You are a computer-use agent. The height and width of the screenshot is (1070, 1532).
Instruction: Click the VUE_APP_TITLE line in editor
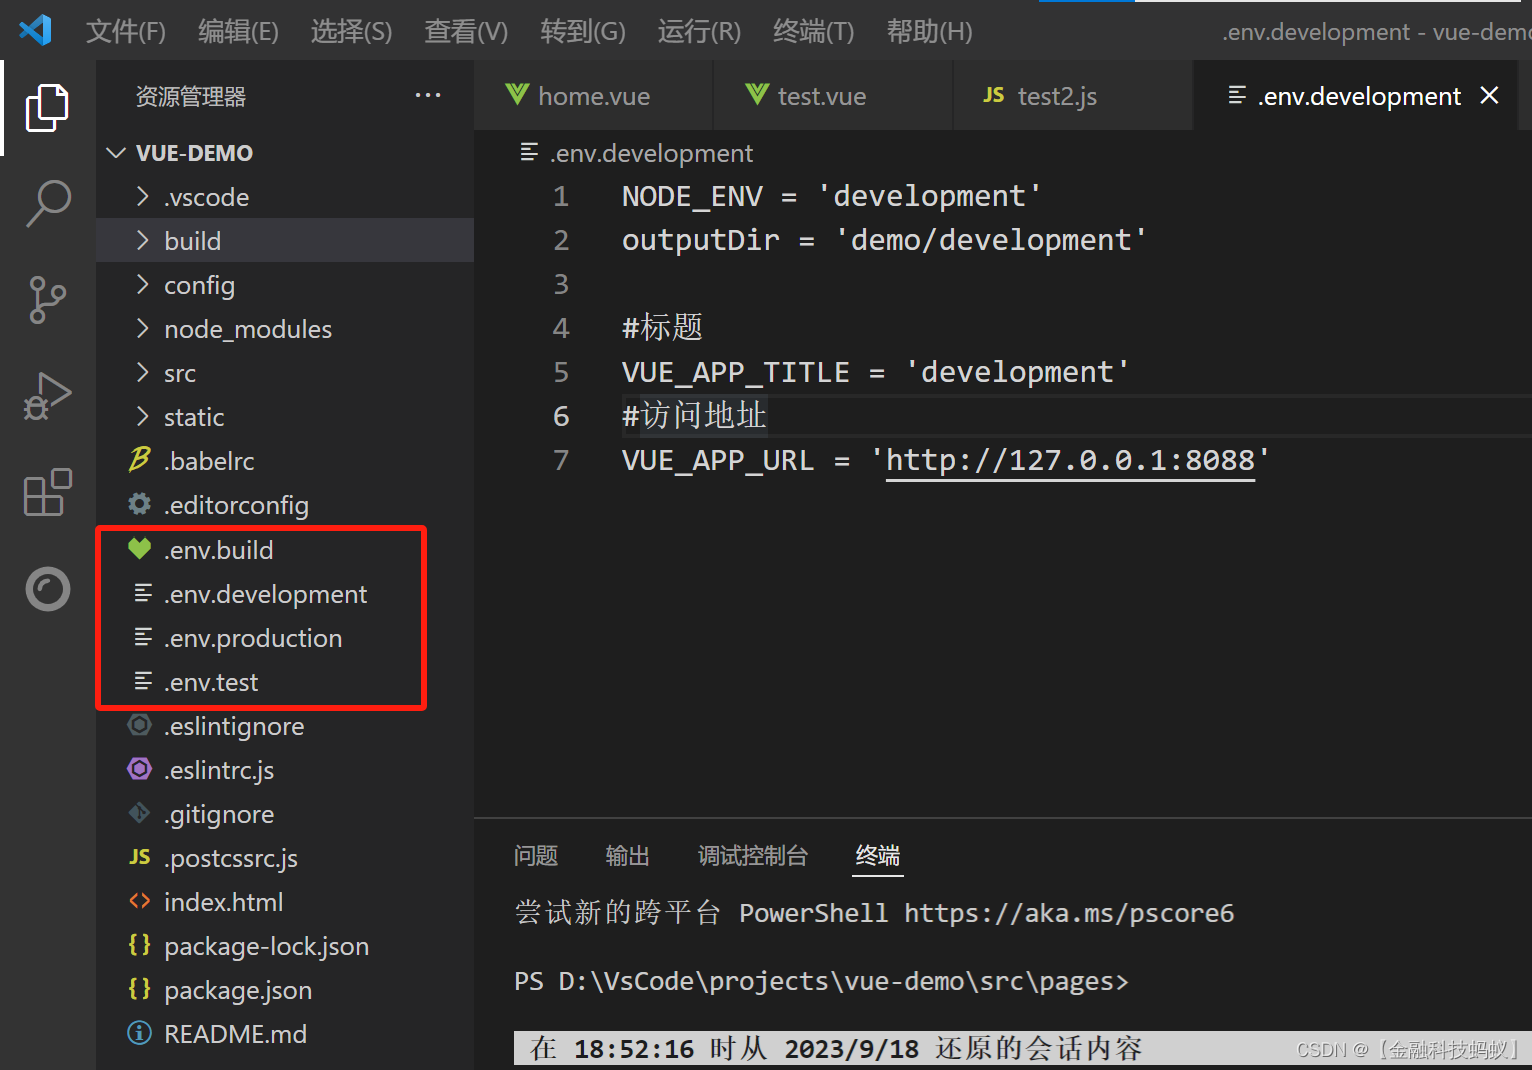point(875,372)
